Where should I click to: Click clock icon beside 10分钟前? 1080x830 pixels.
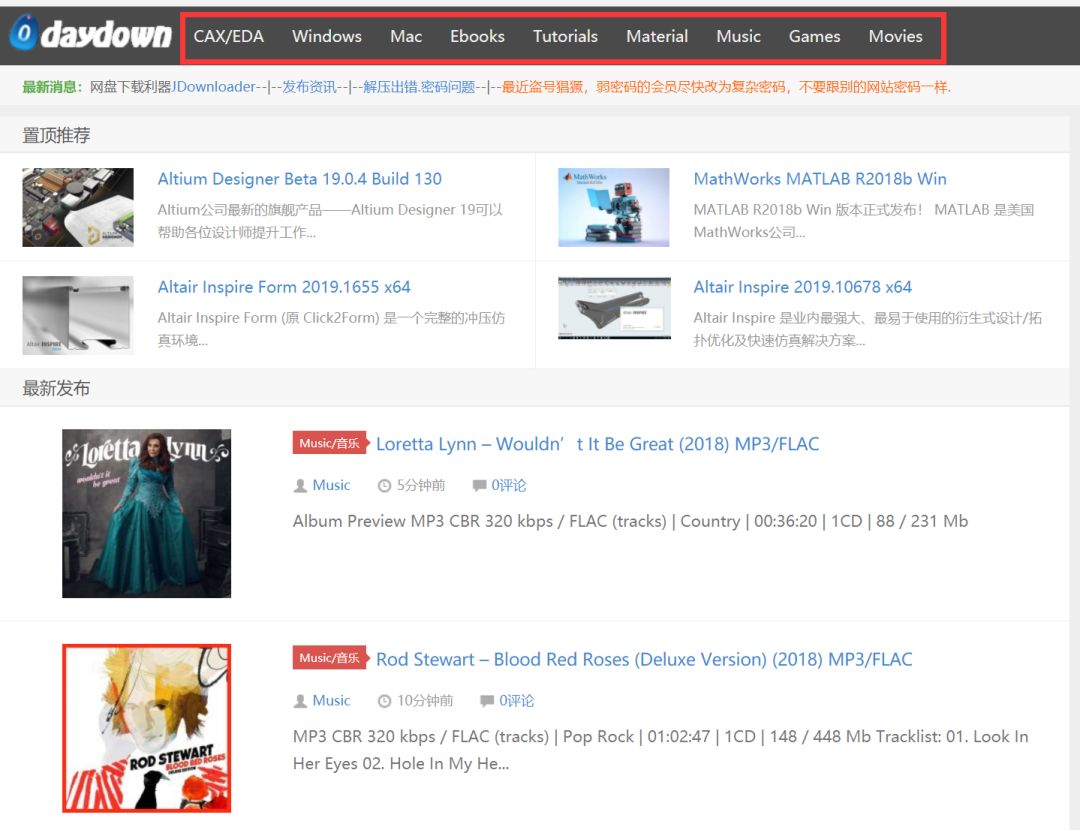[x=384, y=701]
